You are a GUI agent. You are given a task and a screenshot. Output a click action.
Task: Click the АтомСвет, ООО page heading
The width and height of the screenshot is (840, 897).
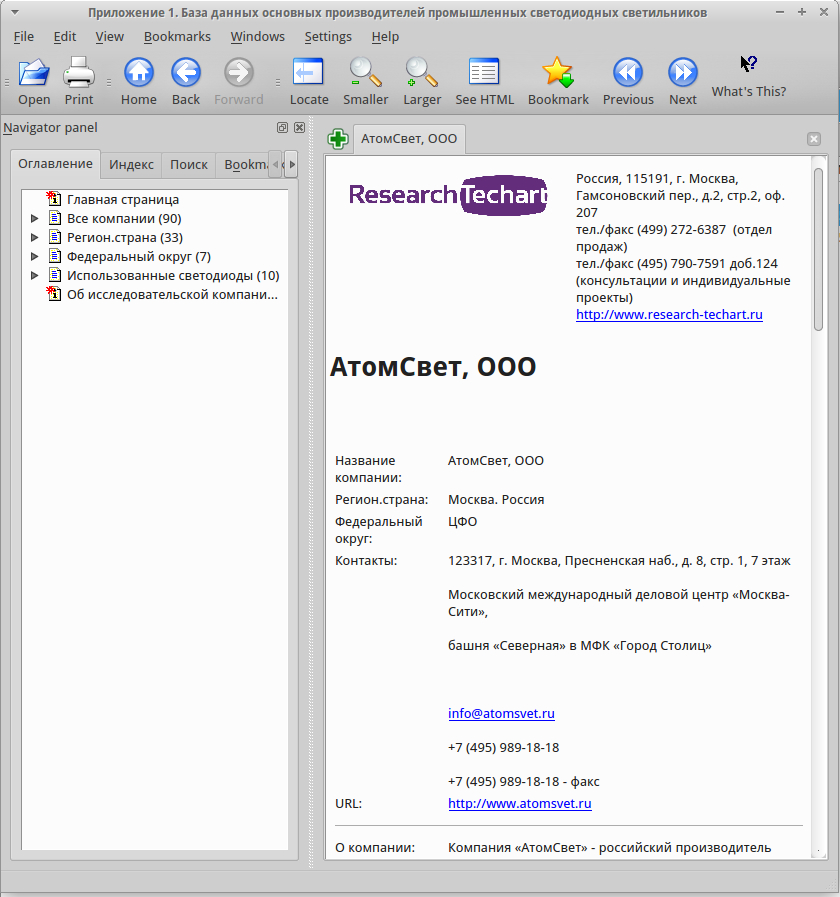433,367
